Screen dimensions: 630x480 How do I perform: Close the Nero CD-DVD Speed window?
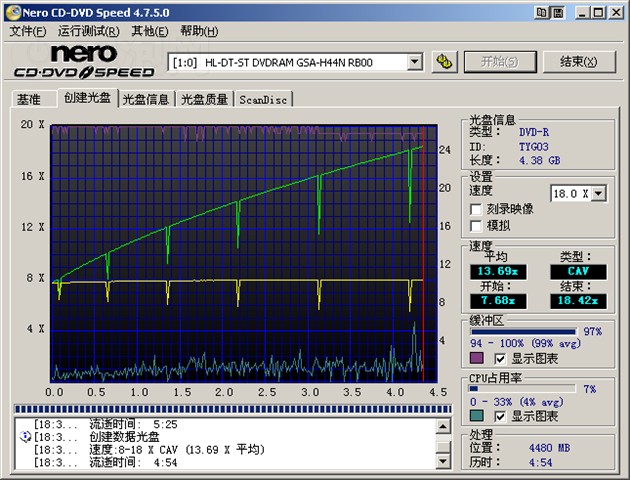pos(616,13)
